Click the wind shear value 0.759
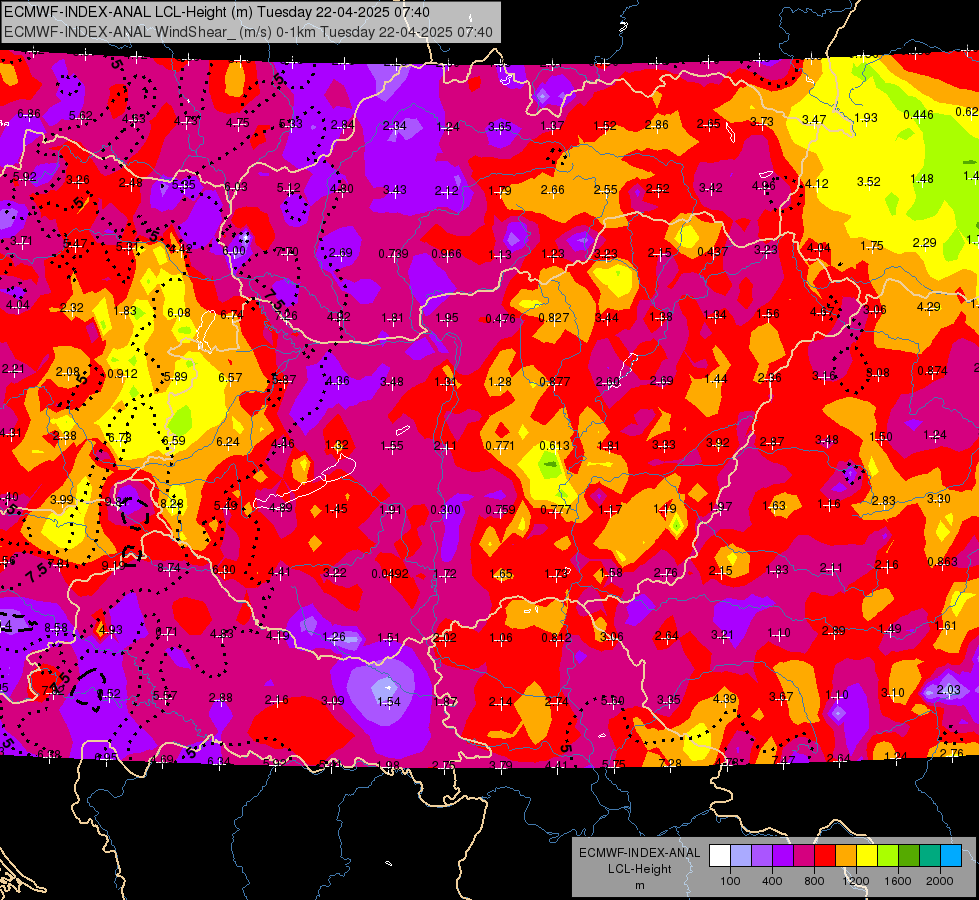This screenshot has width=979, height=900. point(501,510)
